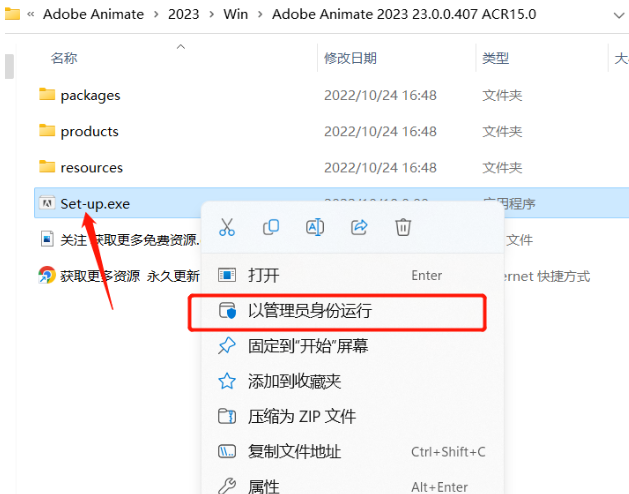The image size is (629, 494).
Task: Expand the address bar history dropdown chevron
Action: (619, 15)
